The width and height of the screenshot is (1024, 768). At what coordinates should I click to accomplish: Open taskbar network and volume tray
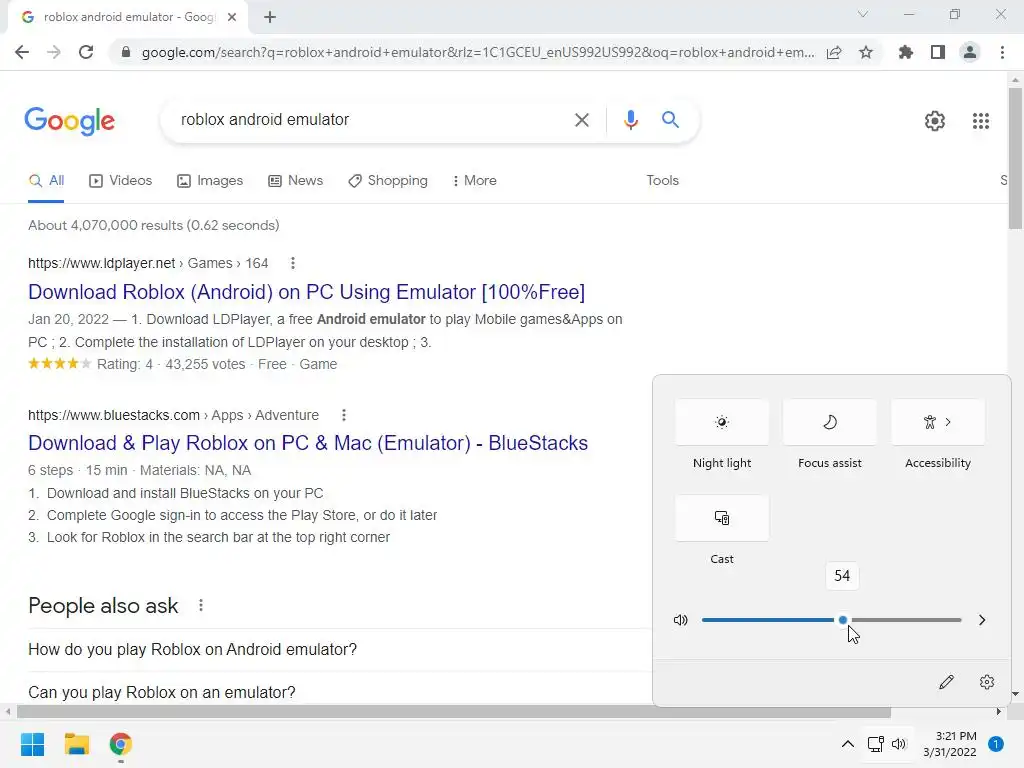(887, 744)
